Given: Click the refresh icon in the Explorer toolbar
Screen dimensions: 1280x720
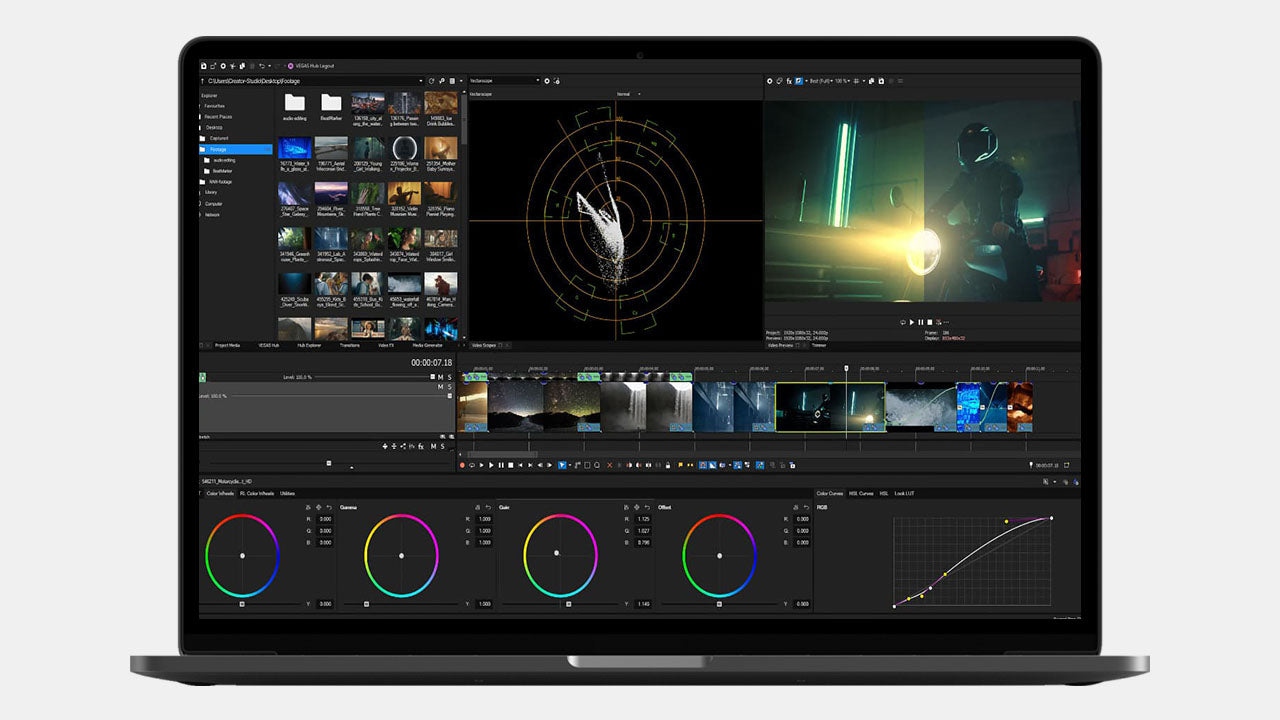Looking at the screenshot, I should point(431,81).
